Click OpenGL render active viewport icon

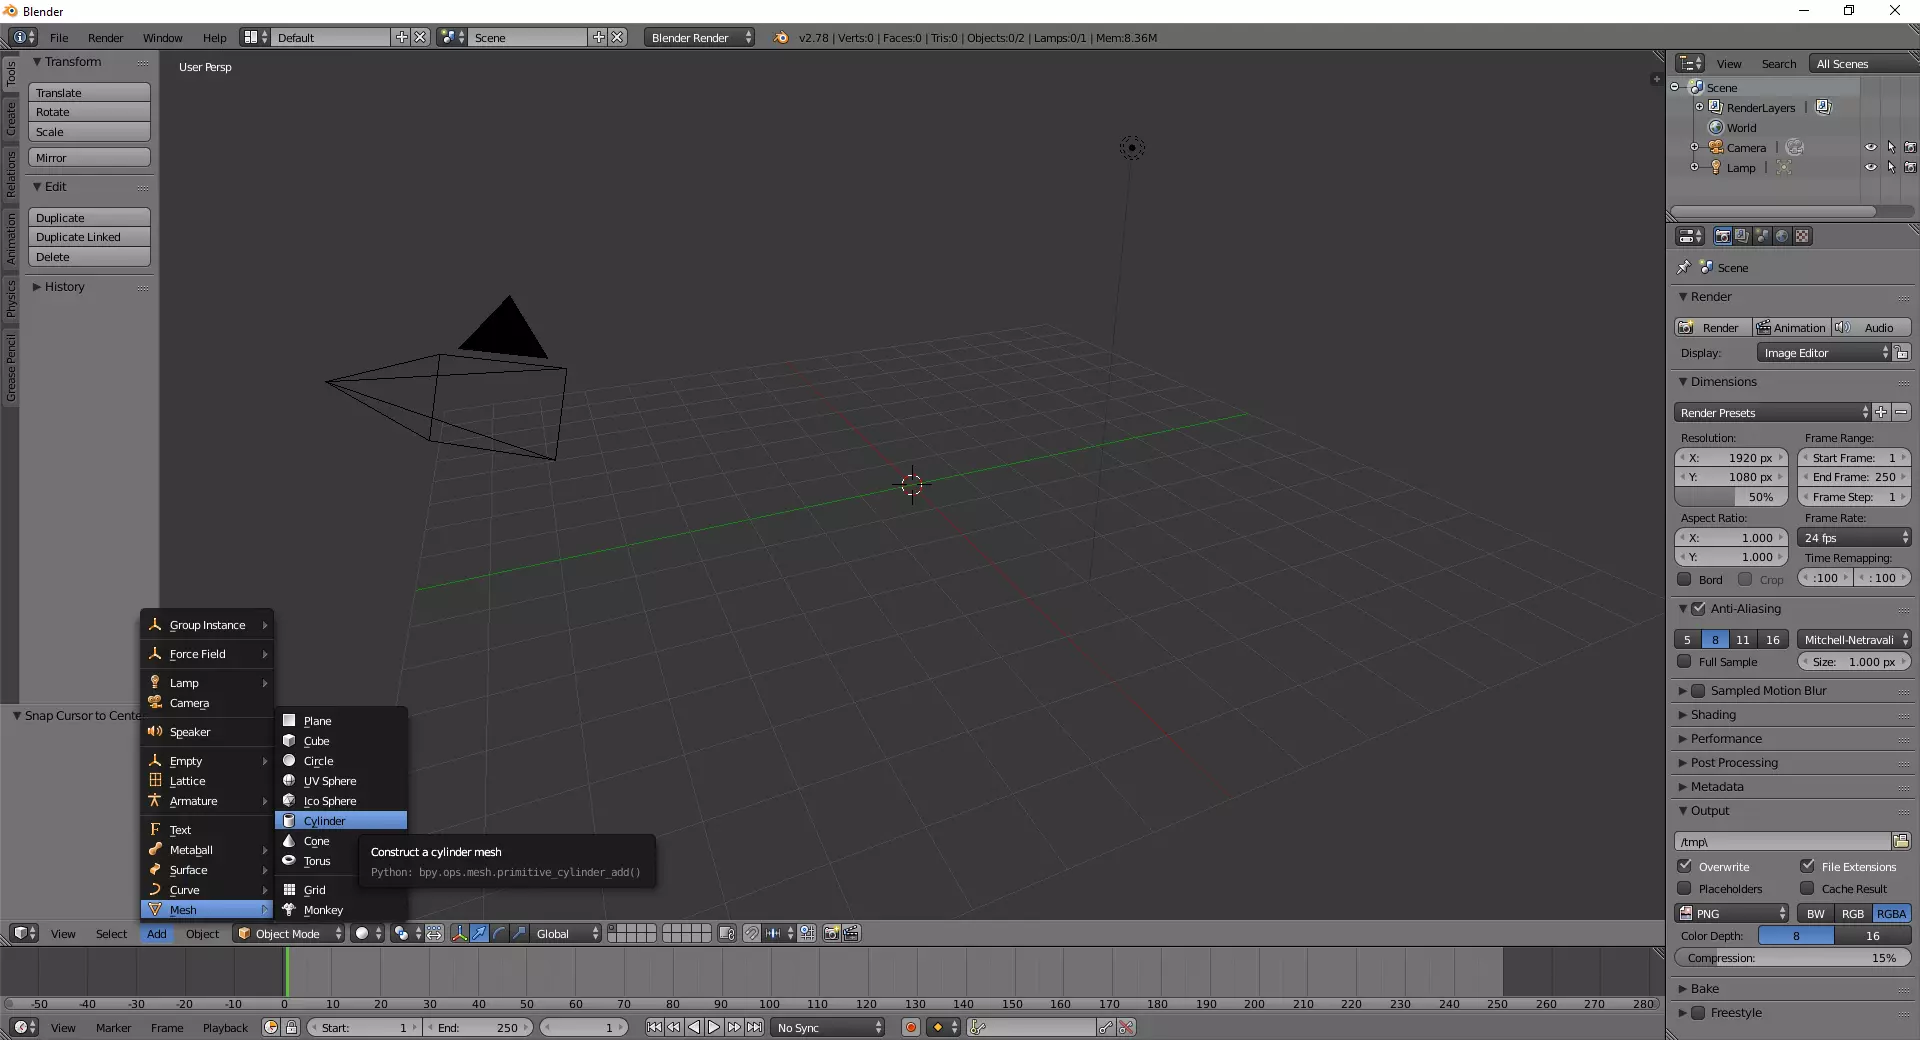831,933
